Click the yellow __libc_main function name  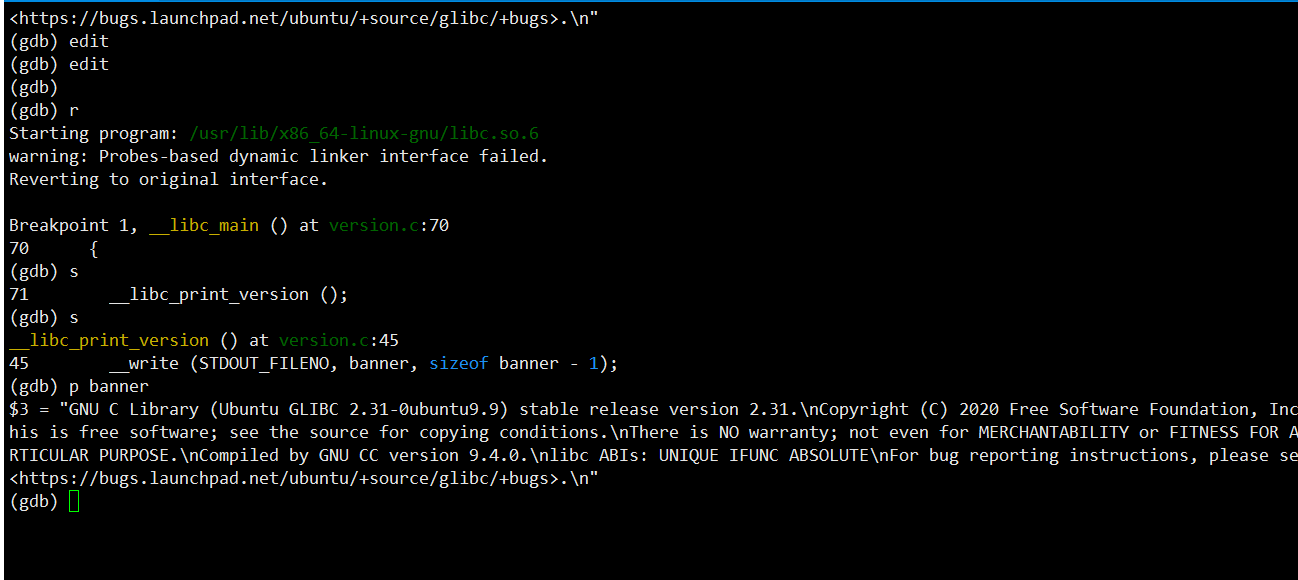tap(204, 225)
